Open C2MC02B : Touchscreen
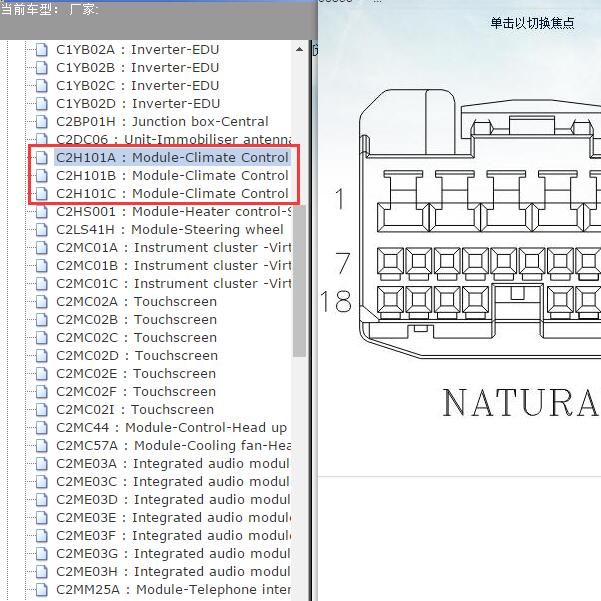This screenshot has width=601, height=601. pyautogui.click(x=136, y=320)
